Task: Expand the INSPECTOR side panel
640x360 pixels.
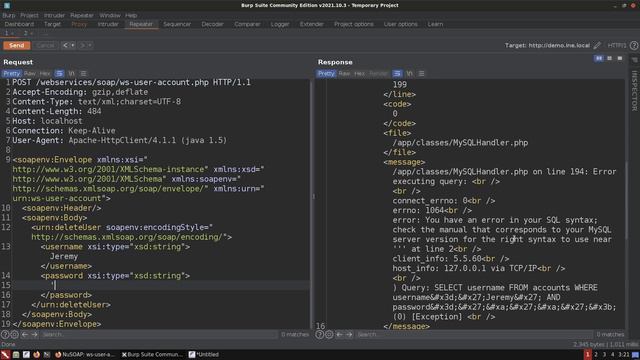Action: click(x=634, y=91)
